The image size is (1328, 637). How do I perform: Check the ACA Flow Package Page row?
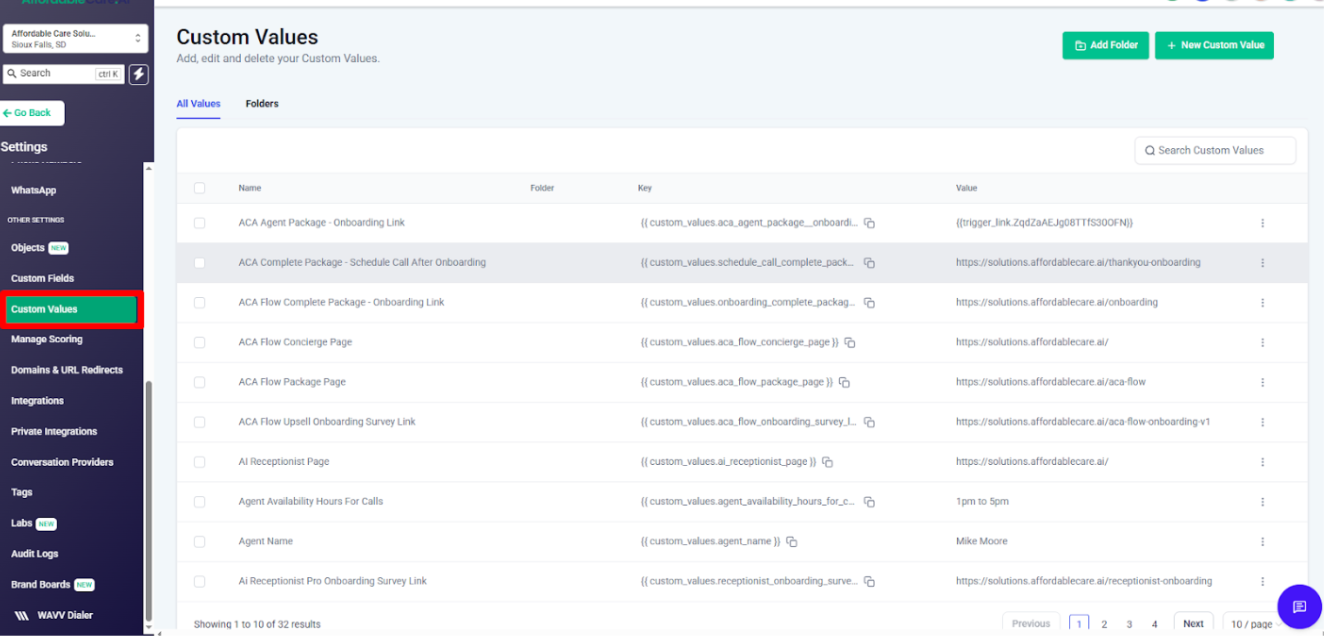click(x=199, y=382)
